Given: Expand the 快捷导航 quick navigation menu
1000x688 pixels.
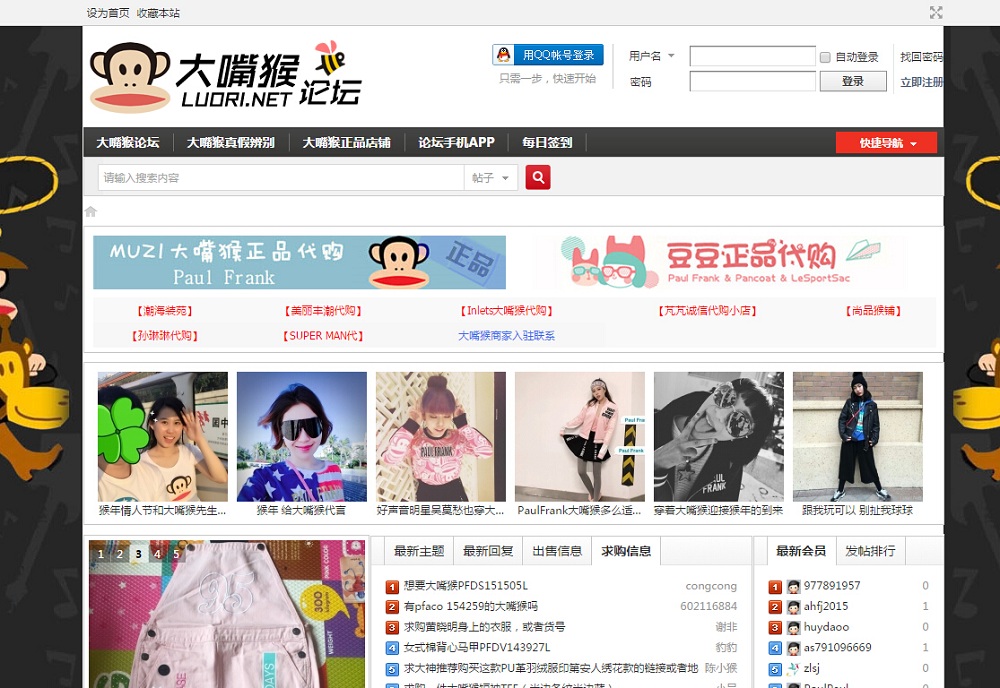Looking at the screenshot, I should 886,143.
